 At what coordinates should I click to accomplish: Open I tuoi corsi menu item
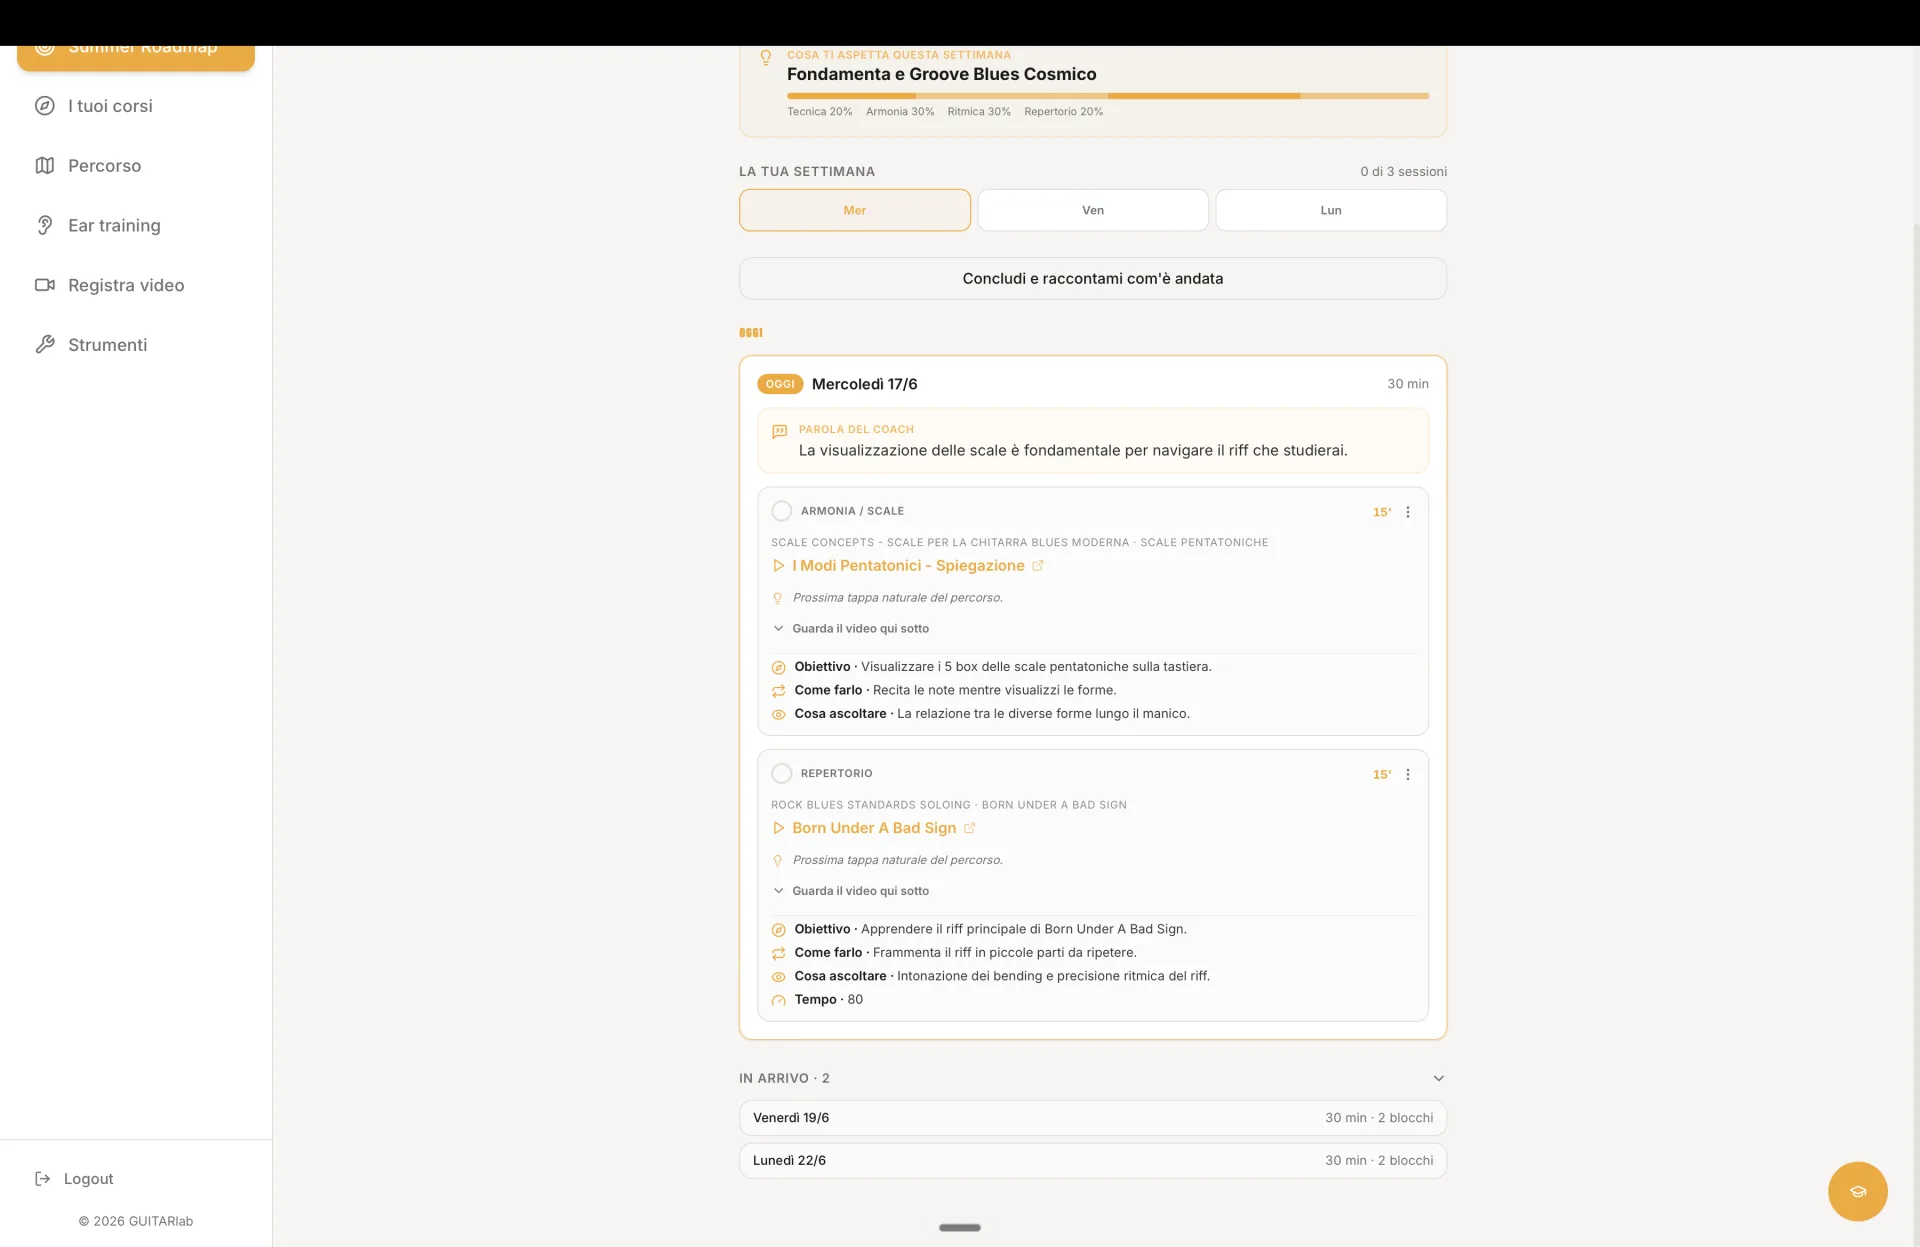click(110, 106)
